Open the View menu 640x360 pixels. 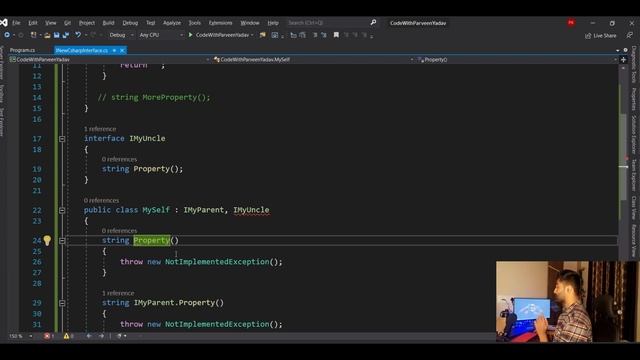[x=51, y=23]
